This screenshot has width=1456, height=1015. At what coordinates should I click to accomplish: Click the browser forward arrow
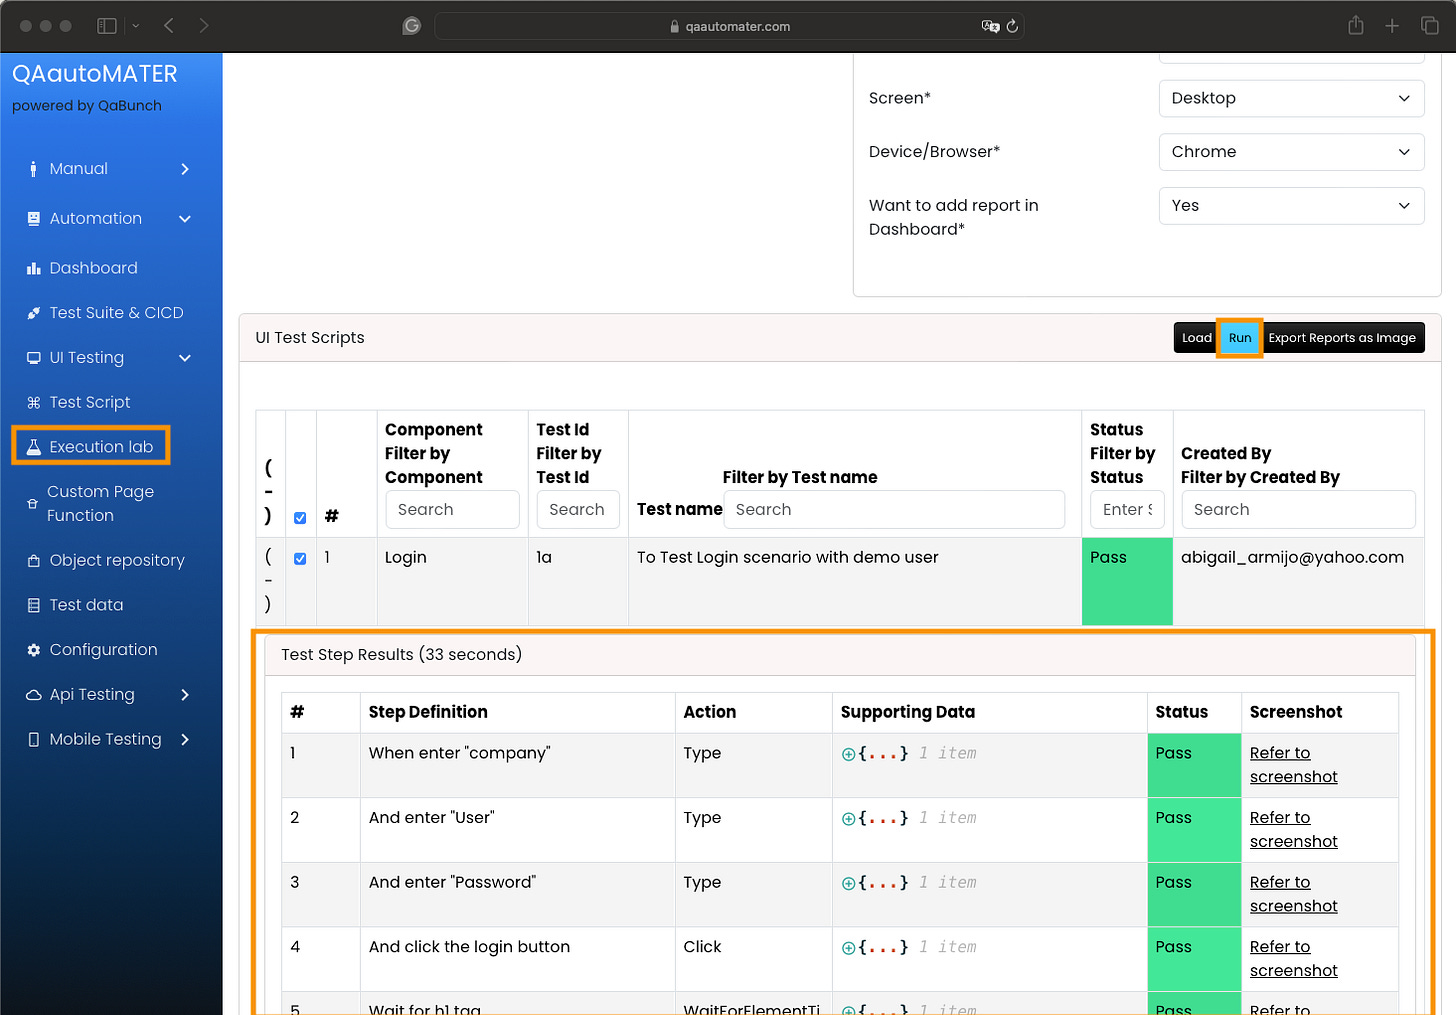tap(204, 26)
